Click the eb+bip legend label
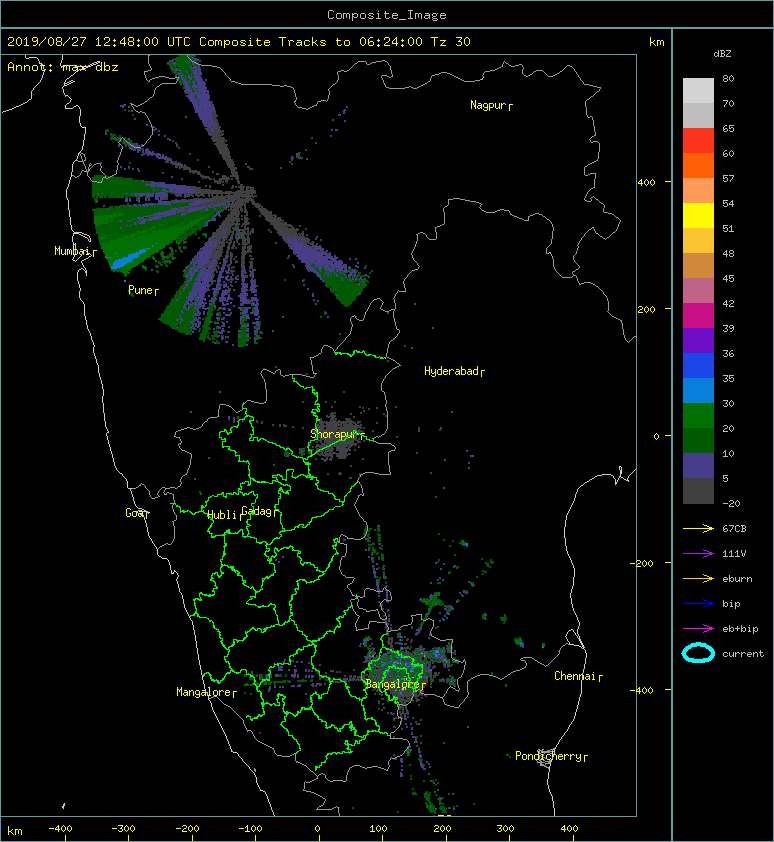This screenshot has width=774, height=842. click(x=740, y=629)
